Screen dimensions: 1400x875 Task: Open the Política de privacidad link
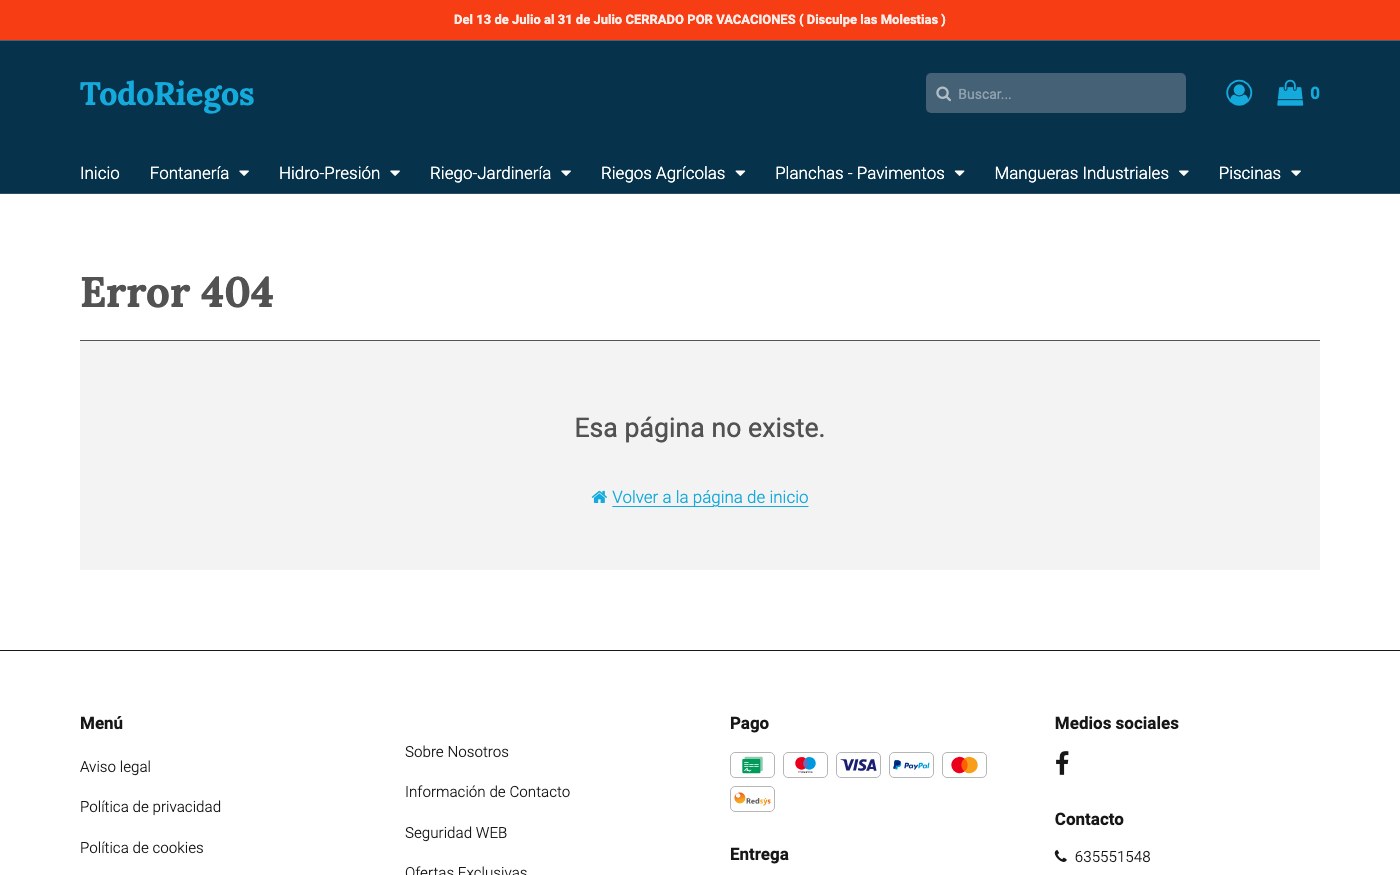(x=150, y=807)
